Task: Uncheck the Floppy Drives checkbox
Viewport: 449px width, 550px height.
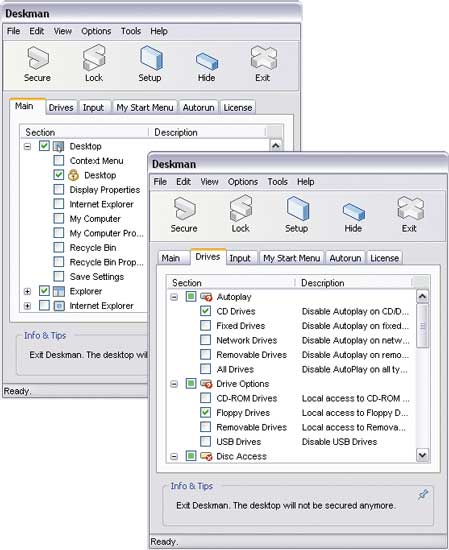Action: tap(206, 412)
